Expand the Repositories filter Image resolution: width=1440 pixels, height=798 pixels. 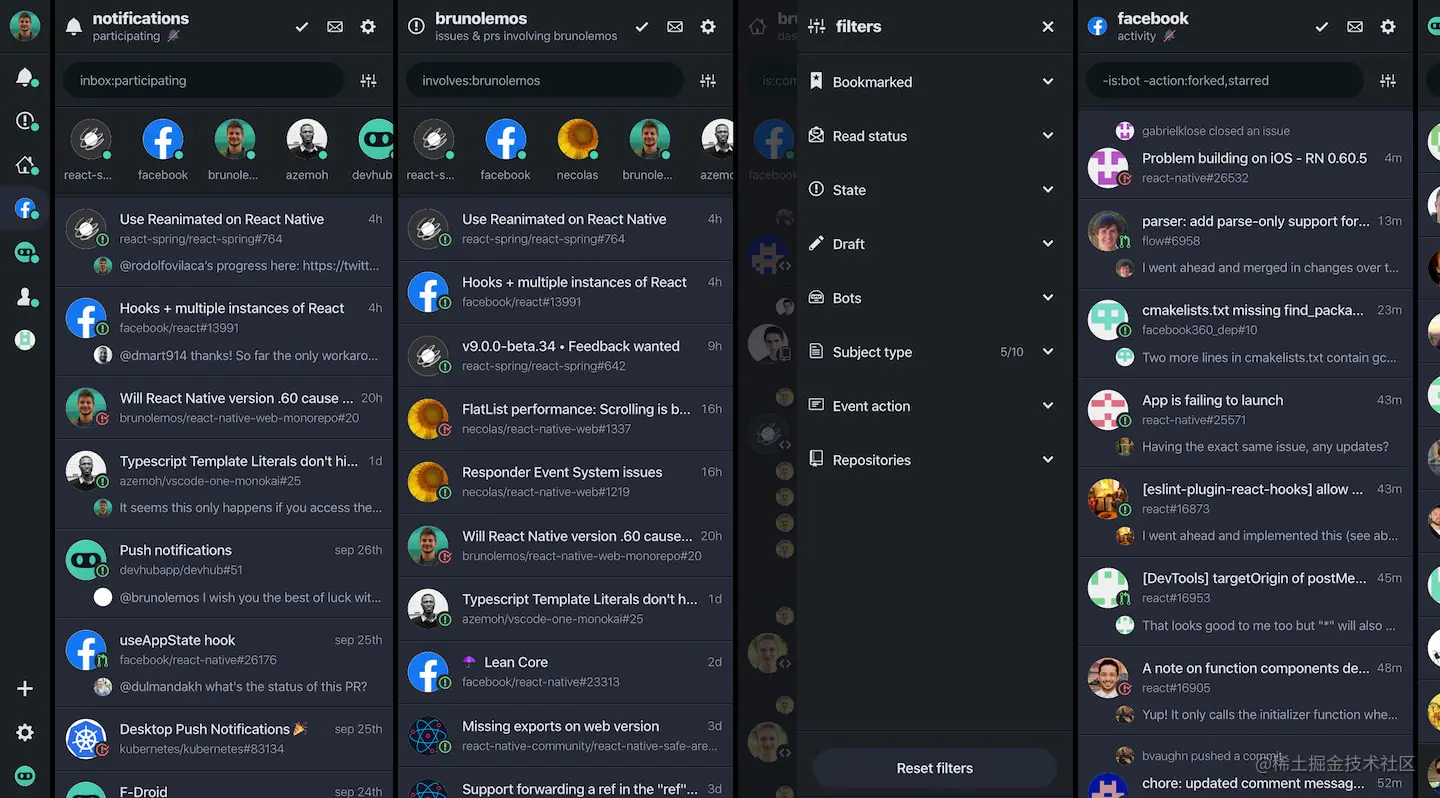pos(934,460)
